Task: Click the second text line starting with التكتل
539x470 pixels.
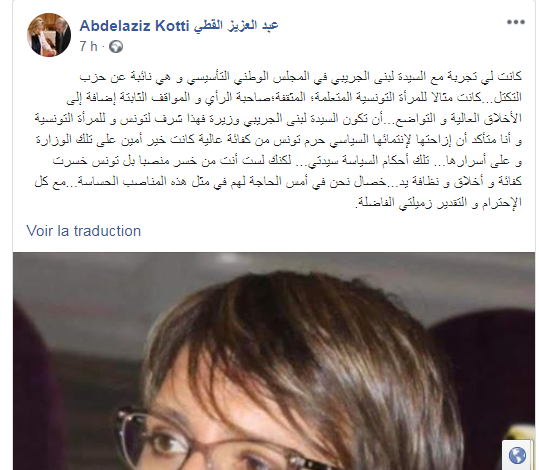Action: (x=294, y=98)
